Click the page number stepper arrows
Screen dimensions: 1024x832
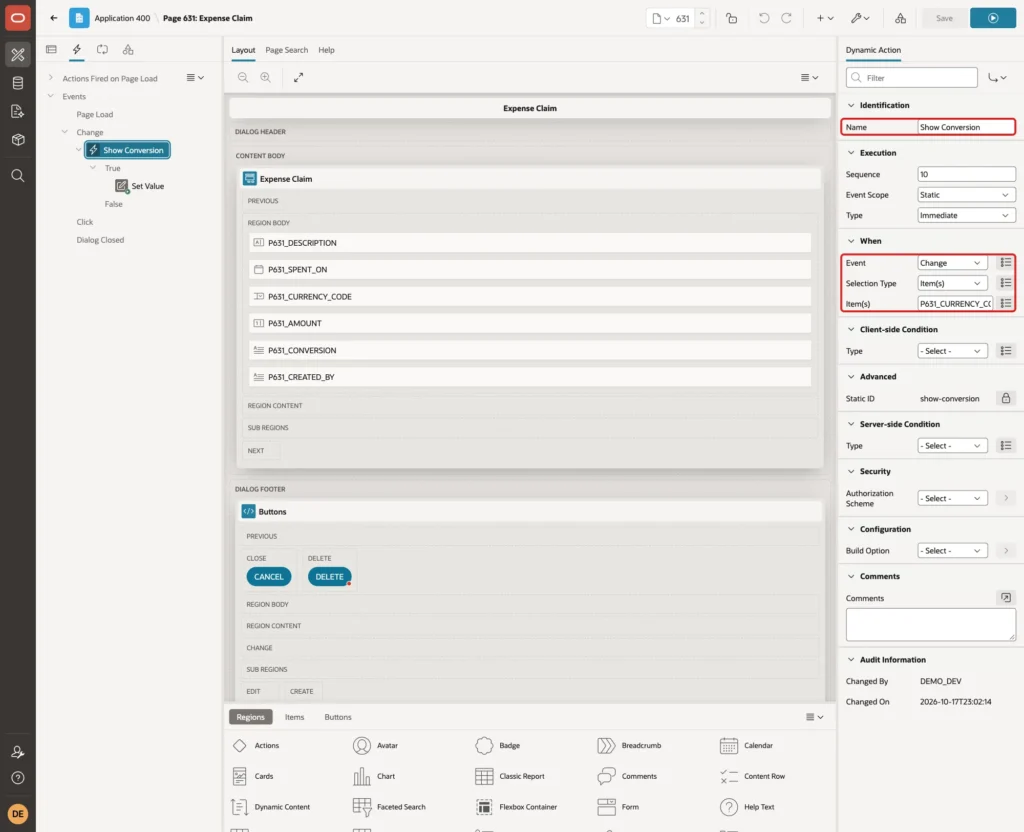click(x=702, y=18)
